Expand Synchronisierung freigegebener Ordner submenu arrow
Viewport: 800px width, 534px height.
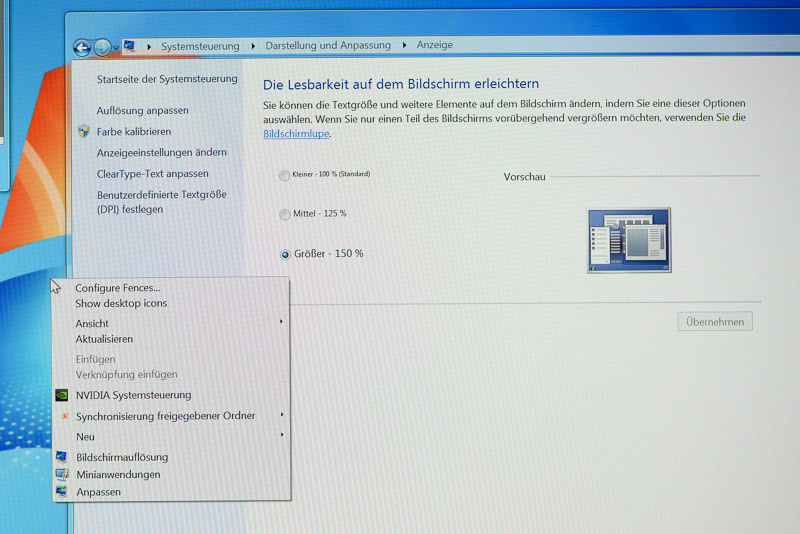coord(281,415)
